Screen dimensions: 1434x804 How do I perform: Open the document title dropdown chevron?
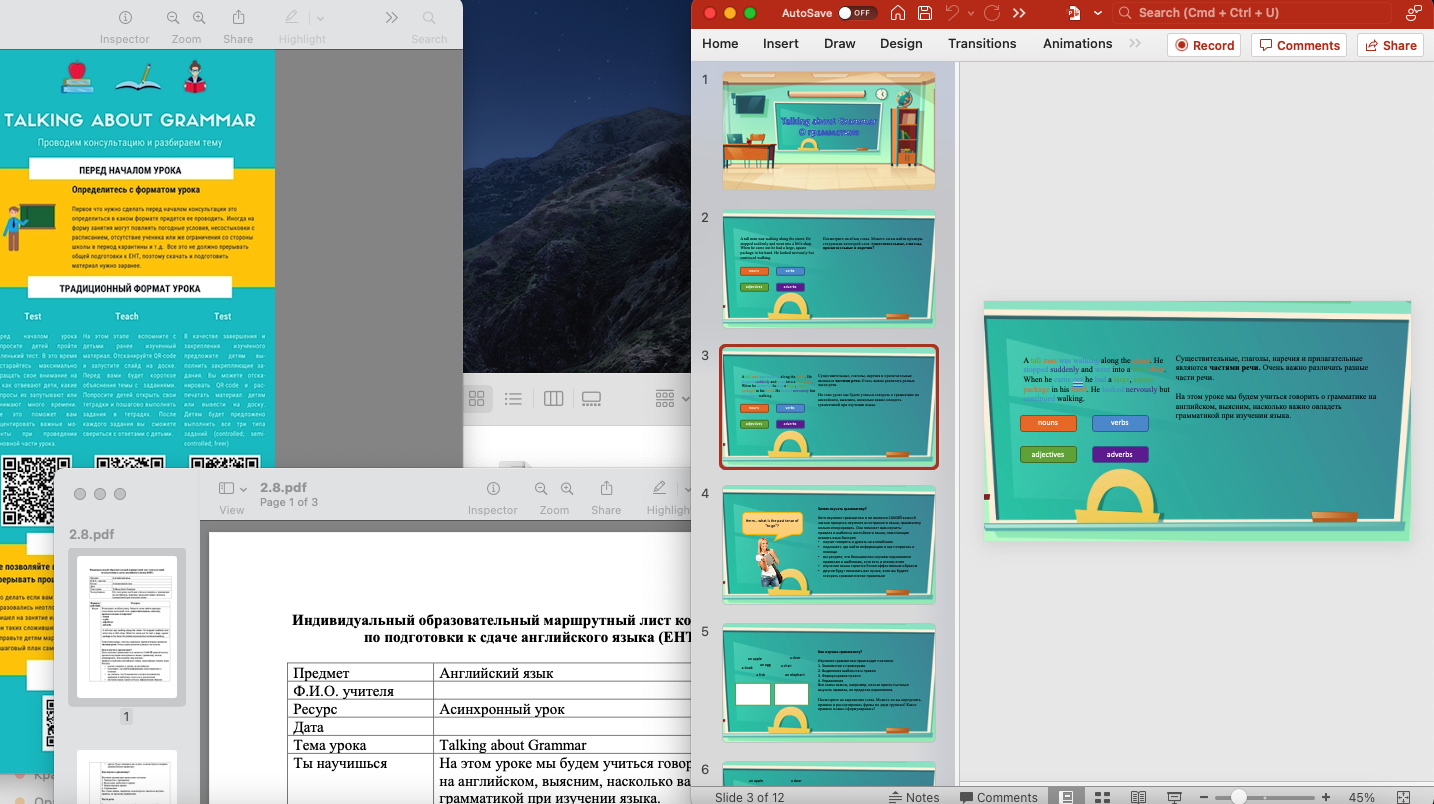click(x=1098, y=13)
